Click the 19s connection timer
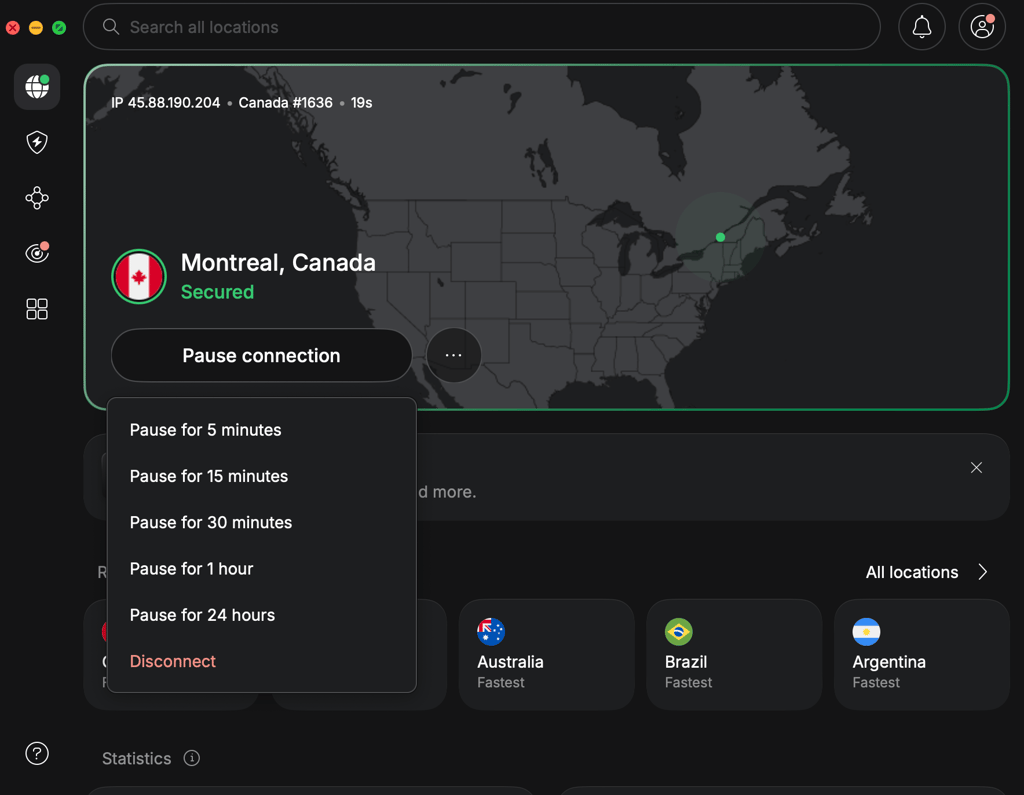The image size is (1024, 795). [x=361, y=103]
